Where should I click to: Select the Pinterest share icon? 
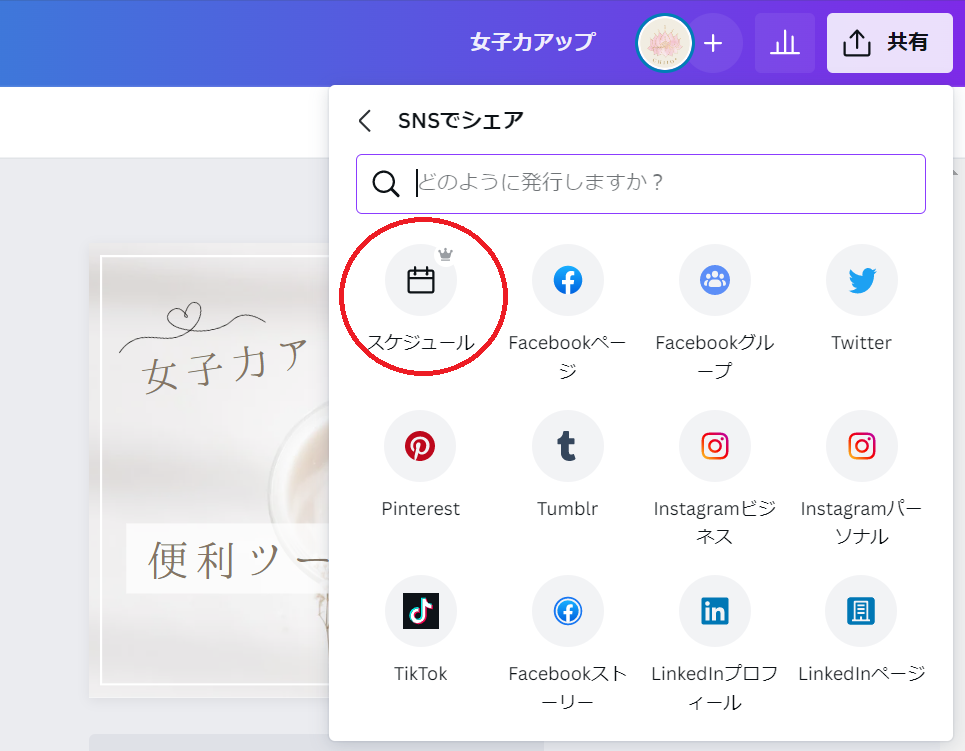(421, 446)
